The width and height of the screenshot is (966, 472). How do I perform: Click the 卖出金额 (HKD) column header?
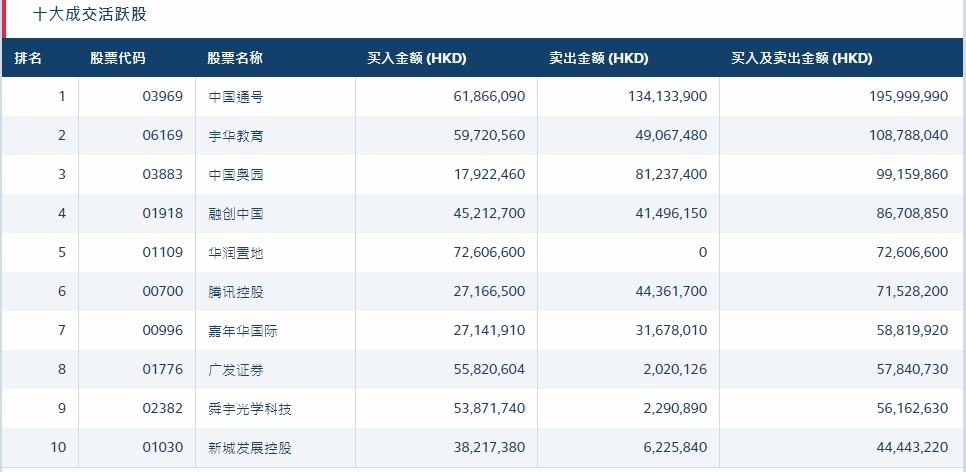(x=599, y=59)
